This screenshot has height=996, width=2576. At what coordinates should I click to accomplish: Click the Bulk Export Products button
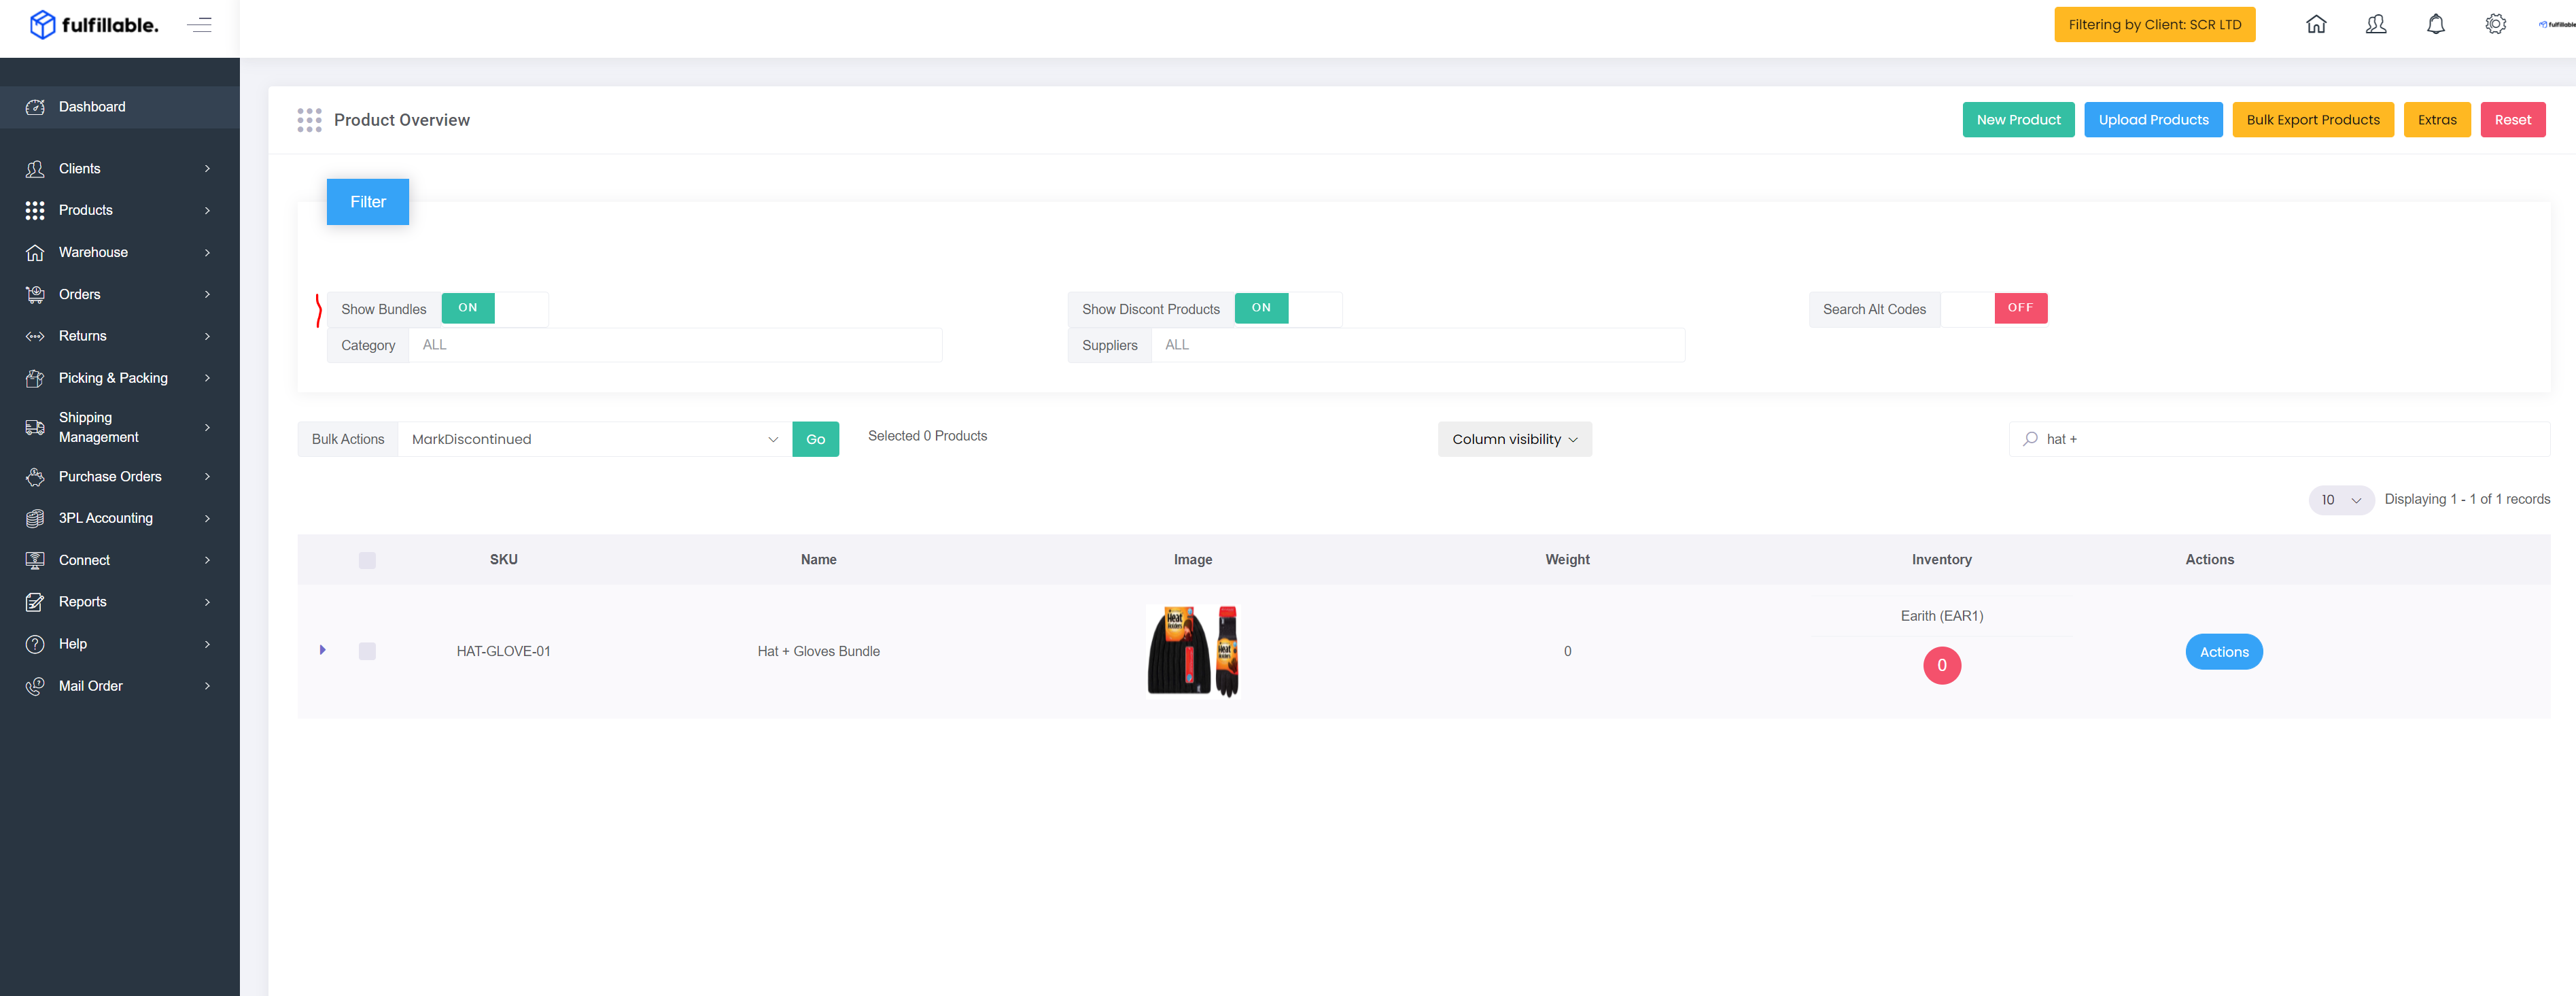pyautogui.click(x=2312, y=120)
